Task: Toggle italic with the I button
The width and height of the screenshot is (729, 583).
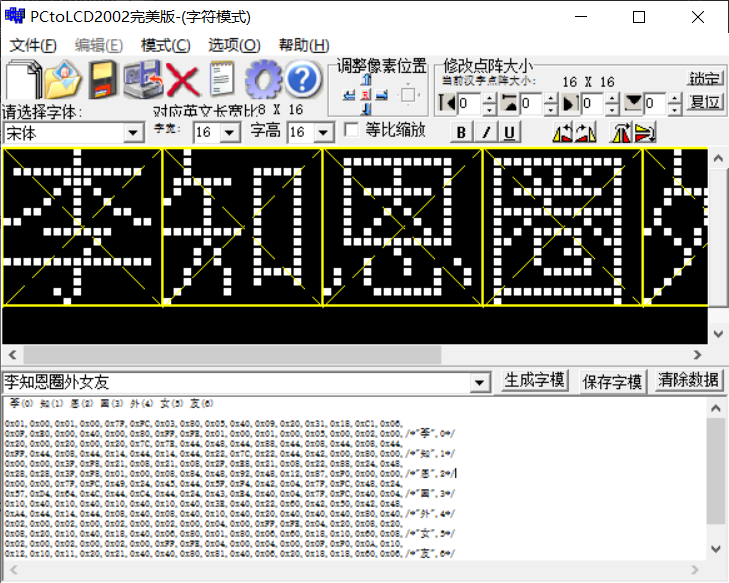Action: tap(486, 132)
